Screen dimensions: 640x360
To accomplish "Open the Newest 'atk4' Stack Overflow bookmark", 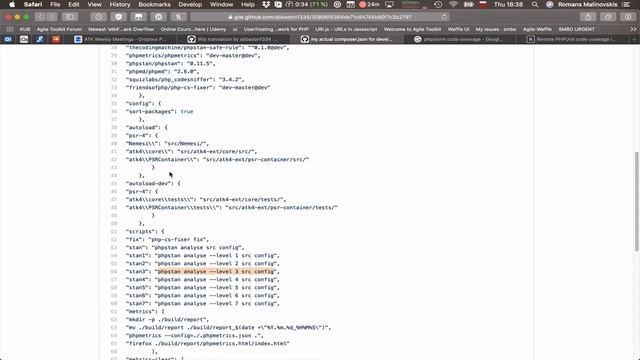I will pyautogui.click(x=121, y=29).
